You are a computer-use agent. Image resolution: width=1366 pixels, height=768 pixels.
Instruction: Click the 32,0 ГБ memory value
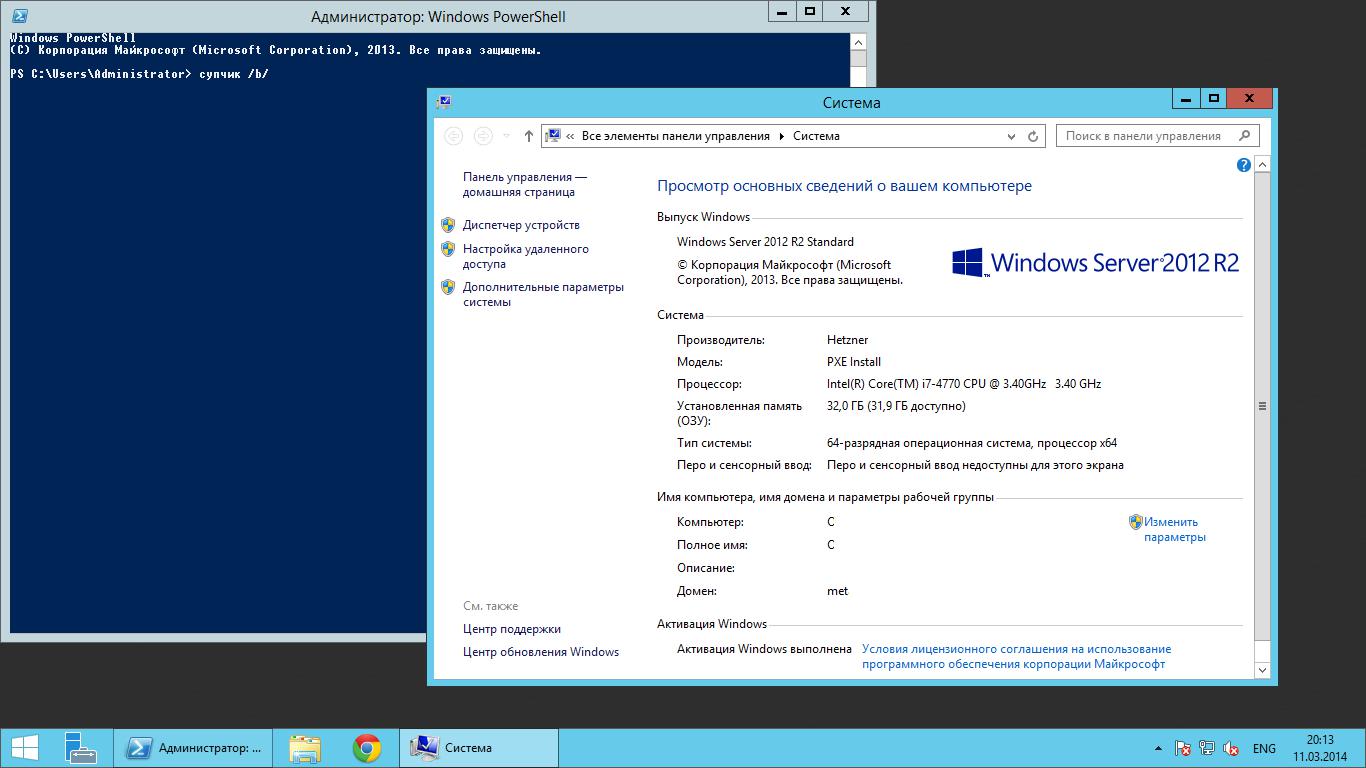coord(896,406)
